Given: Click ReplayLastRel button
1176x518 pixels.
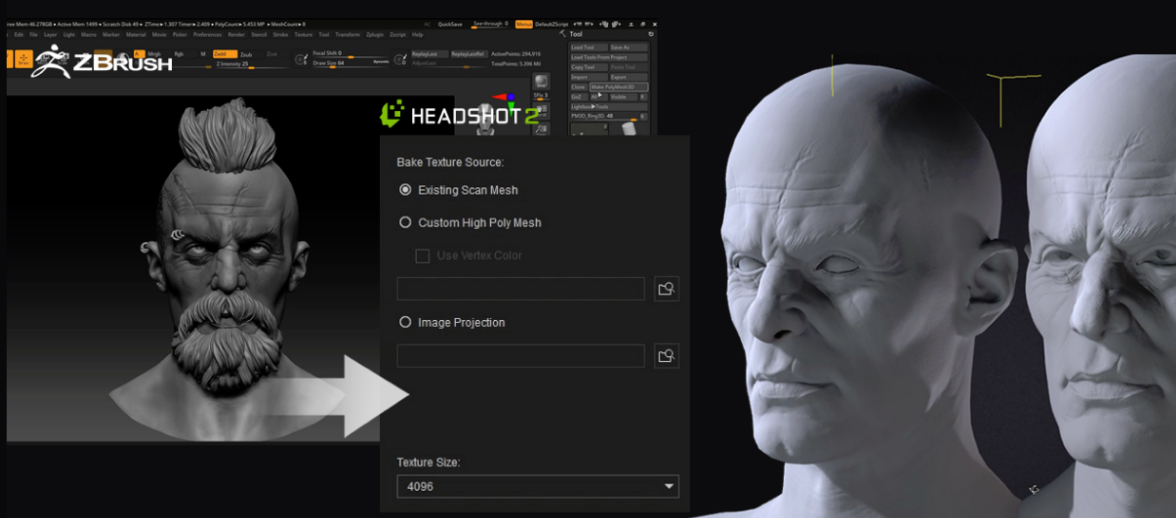Looking at the screenshot, I should coord(470,54).
